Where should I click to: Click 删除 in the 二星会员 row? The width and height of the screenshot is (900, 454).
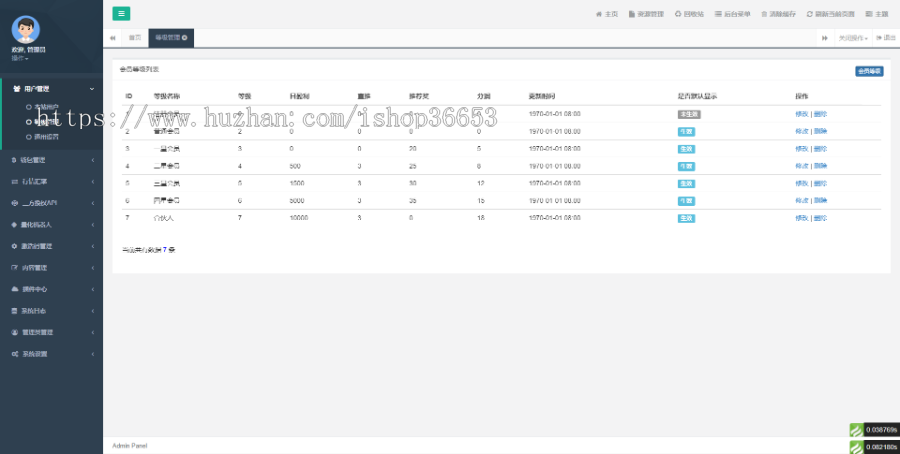820,166
